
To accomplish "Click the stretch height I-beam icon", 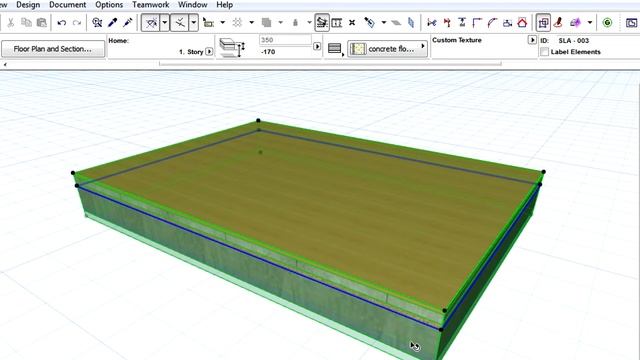I will (x=462, y=23).
